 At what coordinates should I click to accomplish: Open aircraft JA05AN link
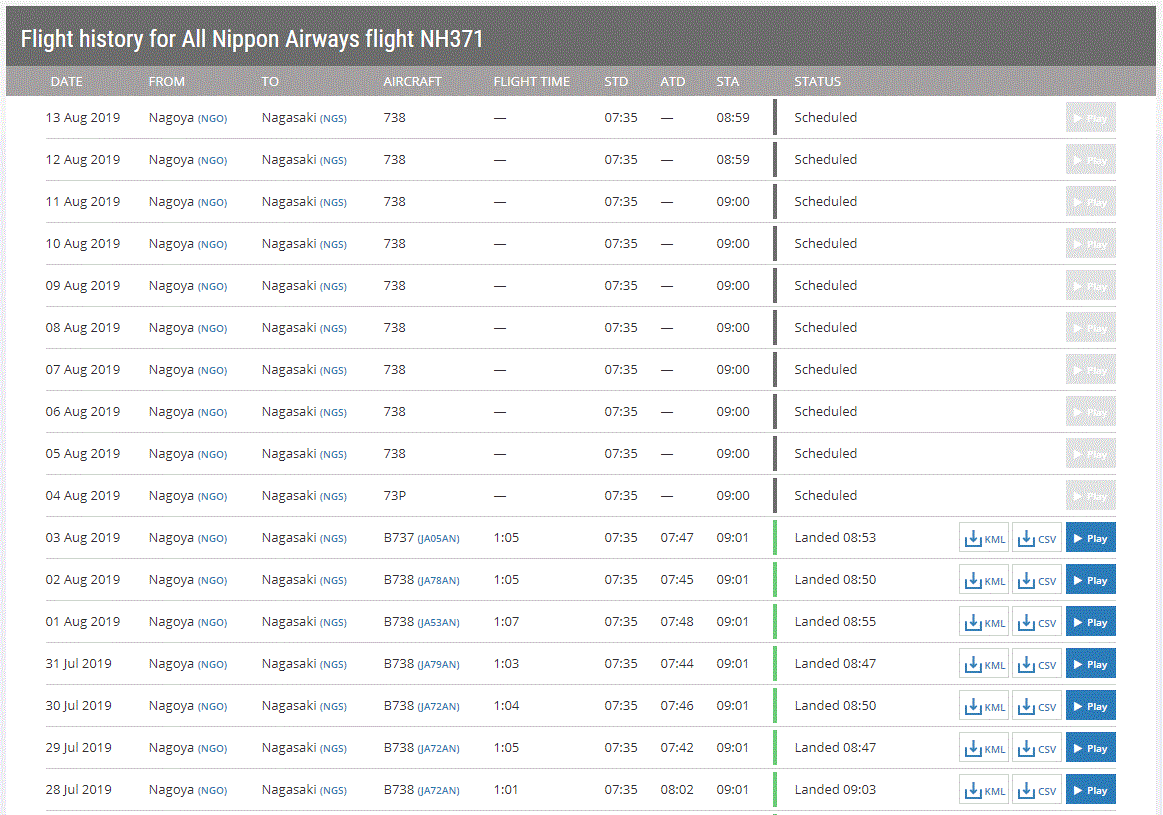coord(438,538)
